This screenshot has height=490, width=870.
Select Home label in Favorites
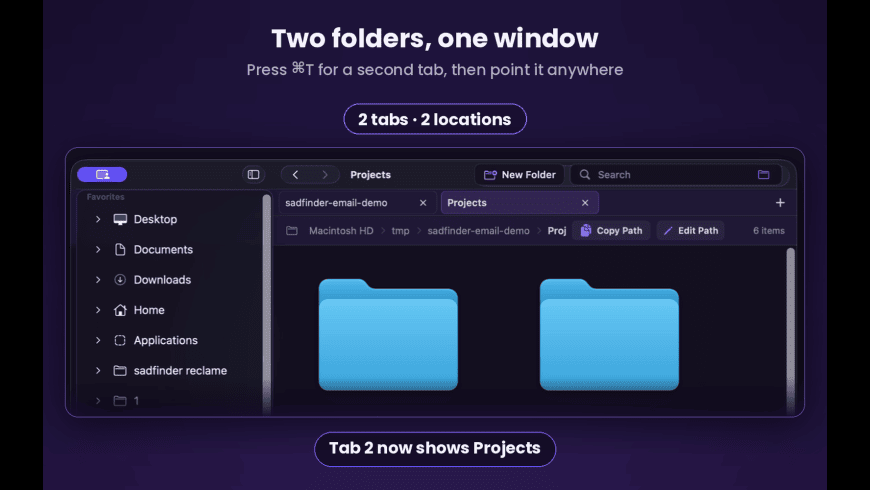[x=149, y=310]
